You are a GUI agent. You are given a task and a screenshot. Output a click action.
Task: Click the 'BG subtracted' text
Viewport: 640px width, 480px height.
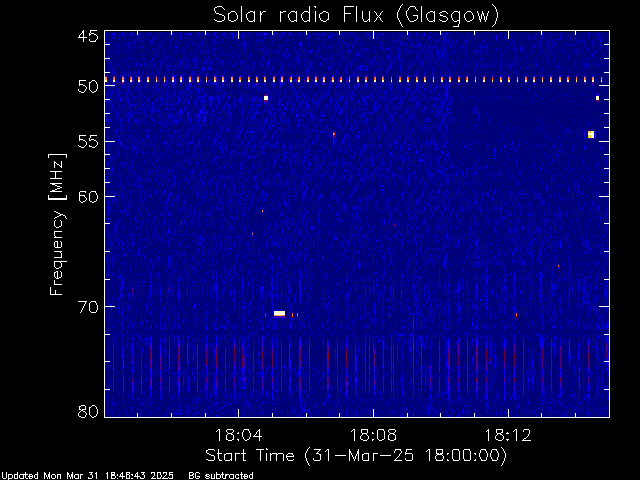pos(221,476)
